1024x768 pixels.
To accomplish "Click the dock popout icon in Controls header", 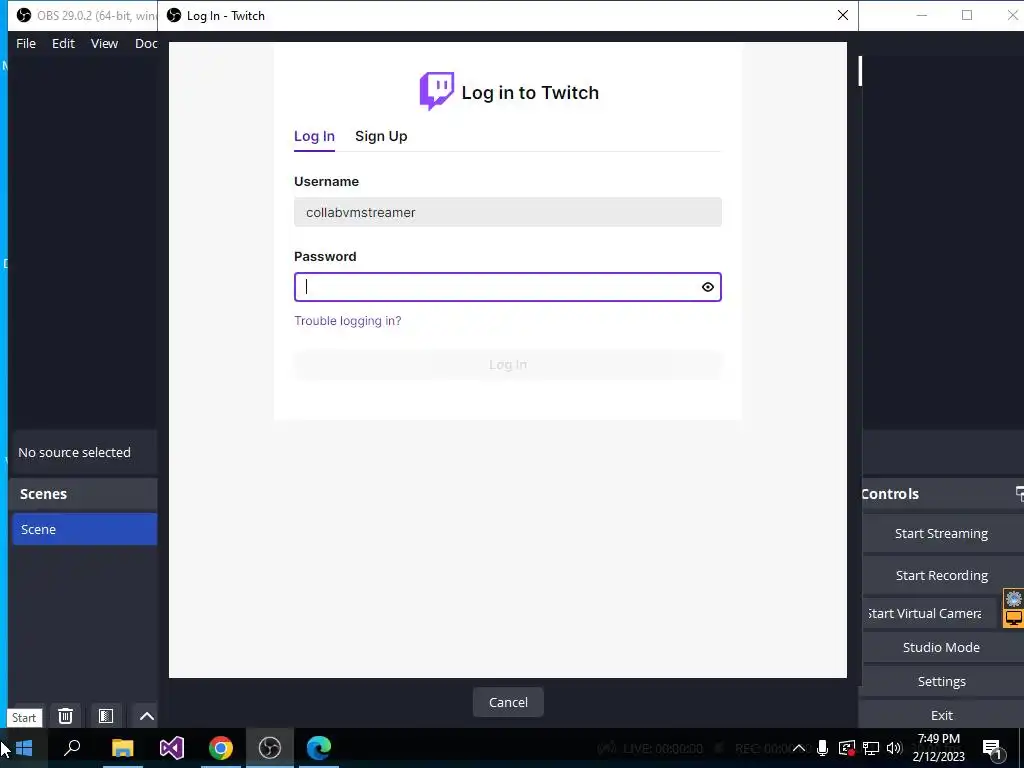I will click(1020, 493).
